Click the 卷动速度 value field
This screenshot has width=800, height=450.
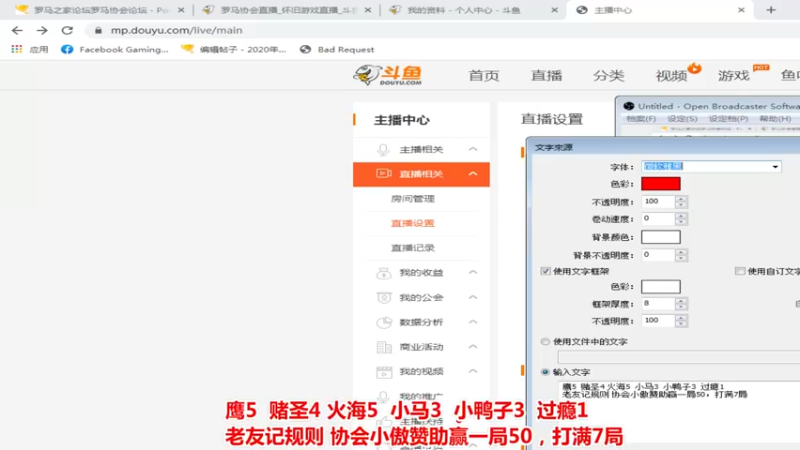[658, 218]
